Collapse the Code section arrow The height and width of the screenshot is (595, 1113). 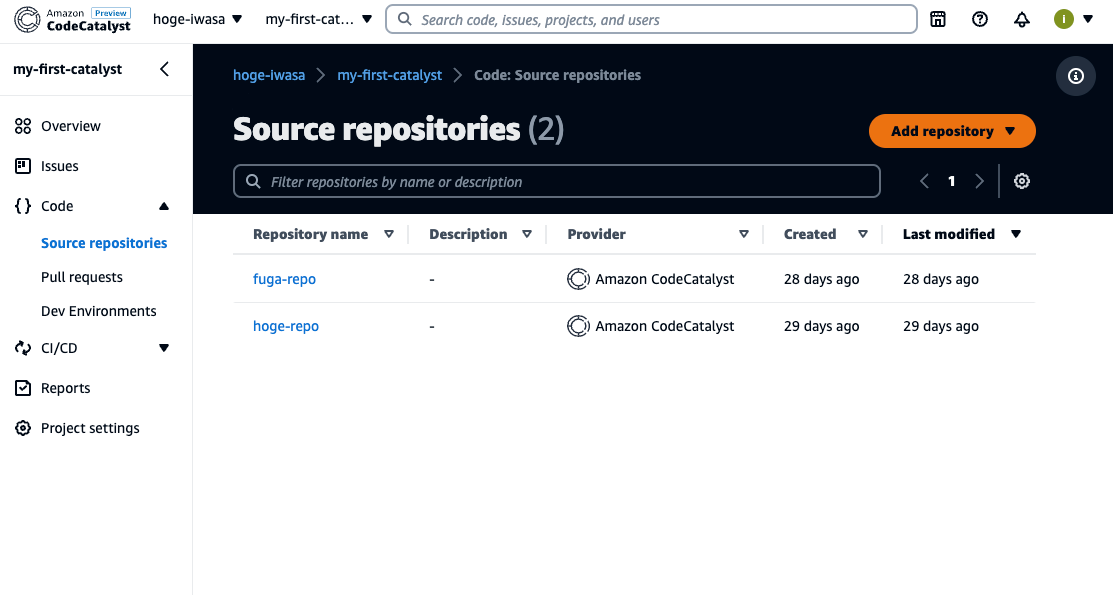(164, 206)
